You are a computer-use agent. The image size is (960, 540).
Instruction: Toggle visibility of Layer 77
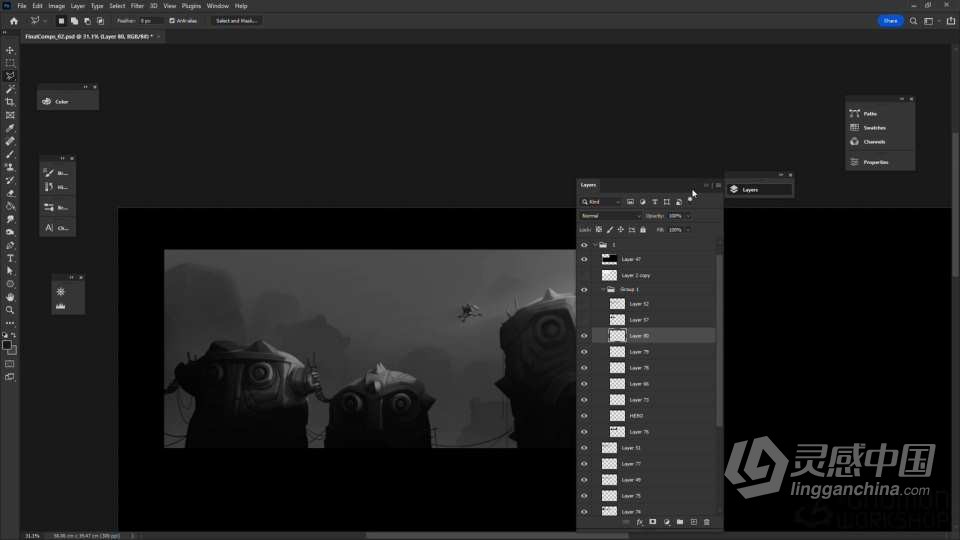point(584,463)
